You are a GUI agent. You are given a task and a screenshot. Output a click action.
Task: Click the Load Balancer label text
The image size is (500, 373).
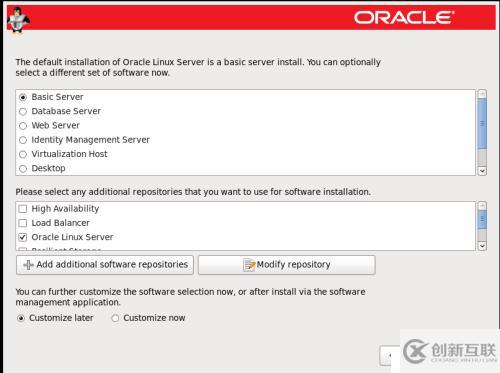click(x=60, y=223)
